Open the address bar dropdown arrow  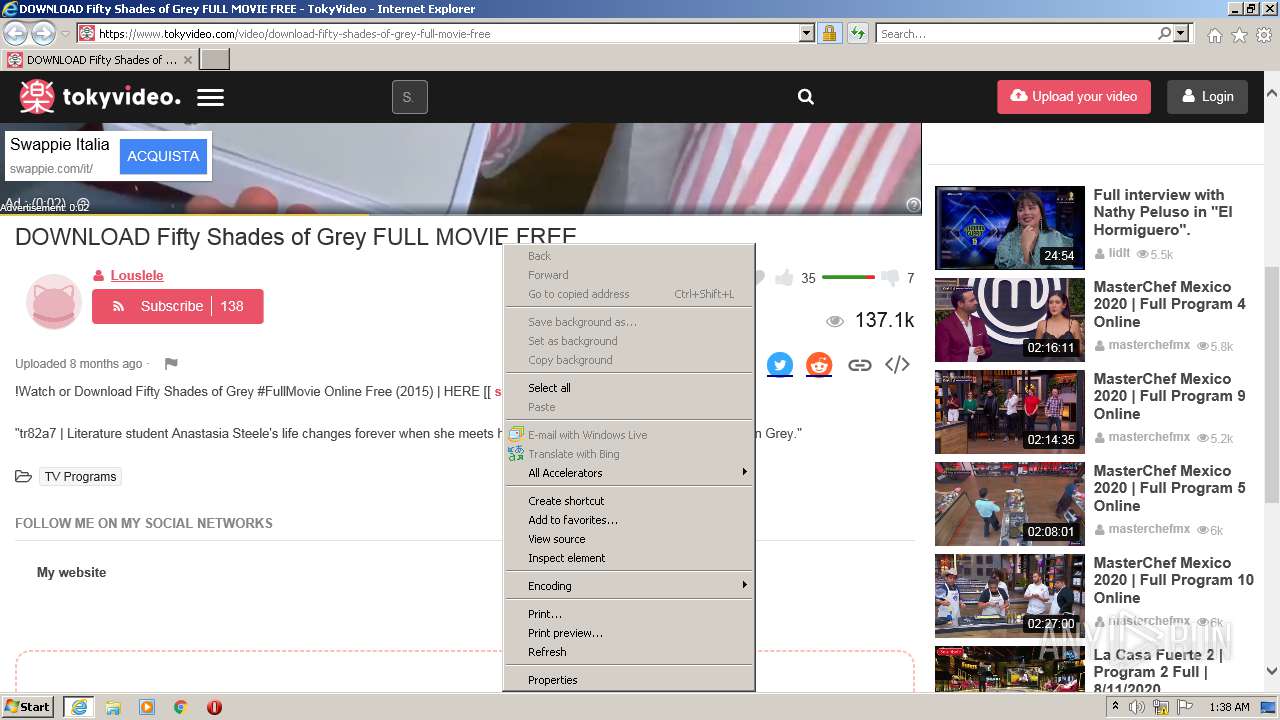pos(807,34)
